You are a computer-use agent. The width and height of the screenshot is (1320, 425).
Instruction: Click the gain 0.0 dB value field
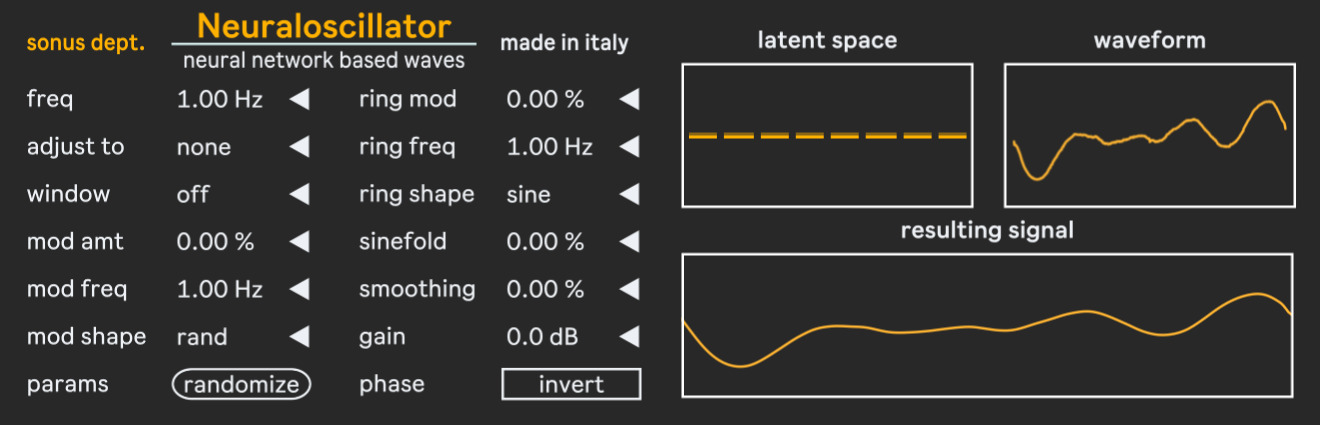(x=542, y=337)
